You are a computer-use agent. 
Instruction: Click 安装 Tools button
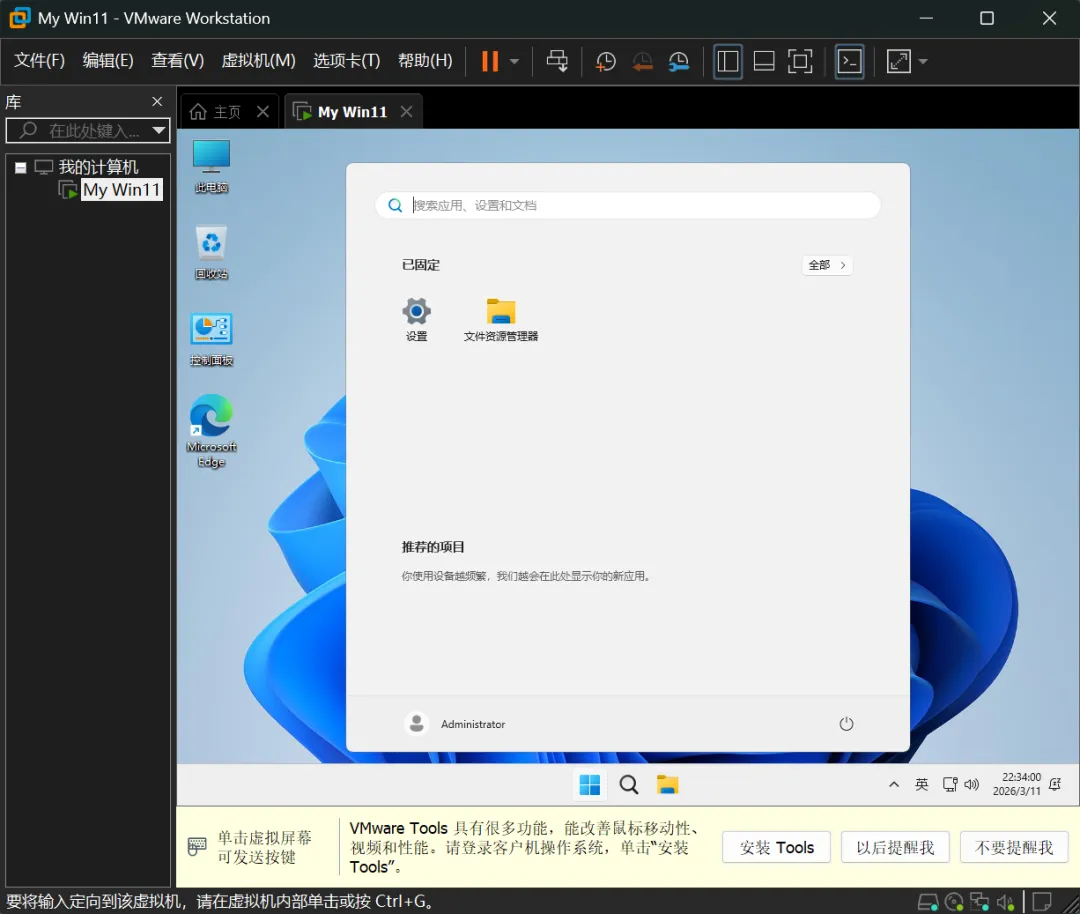(x=776, y=847)
